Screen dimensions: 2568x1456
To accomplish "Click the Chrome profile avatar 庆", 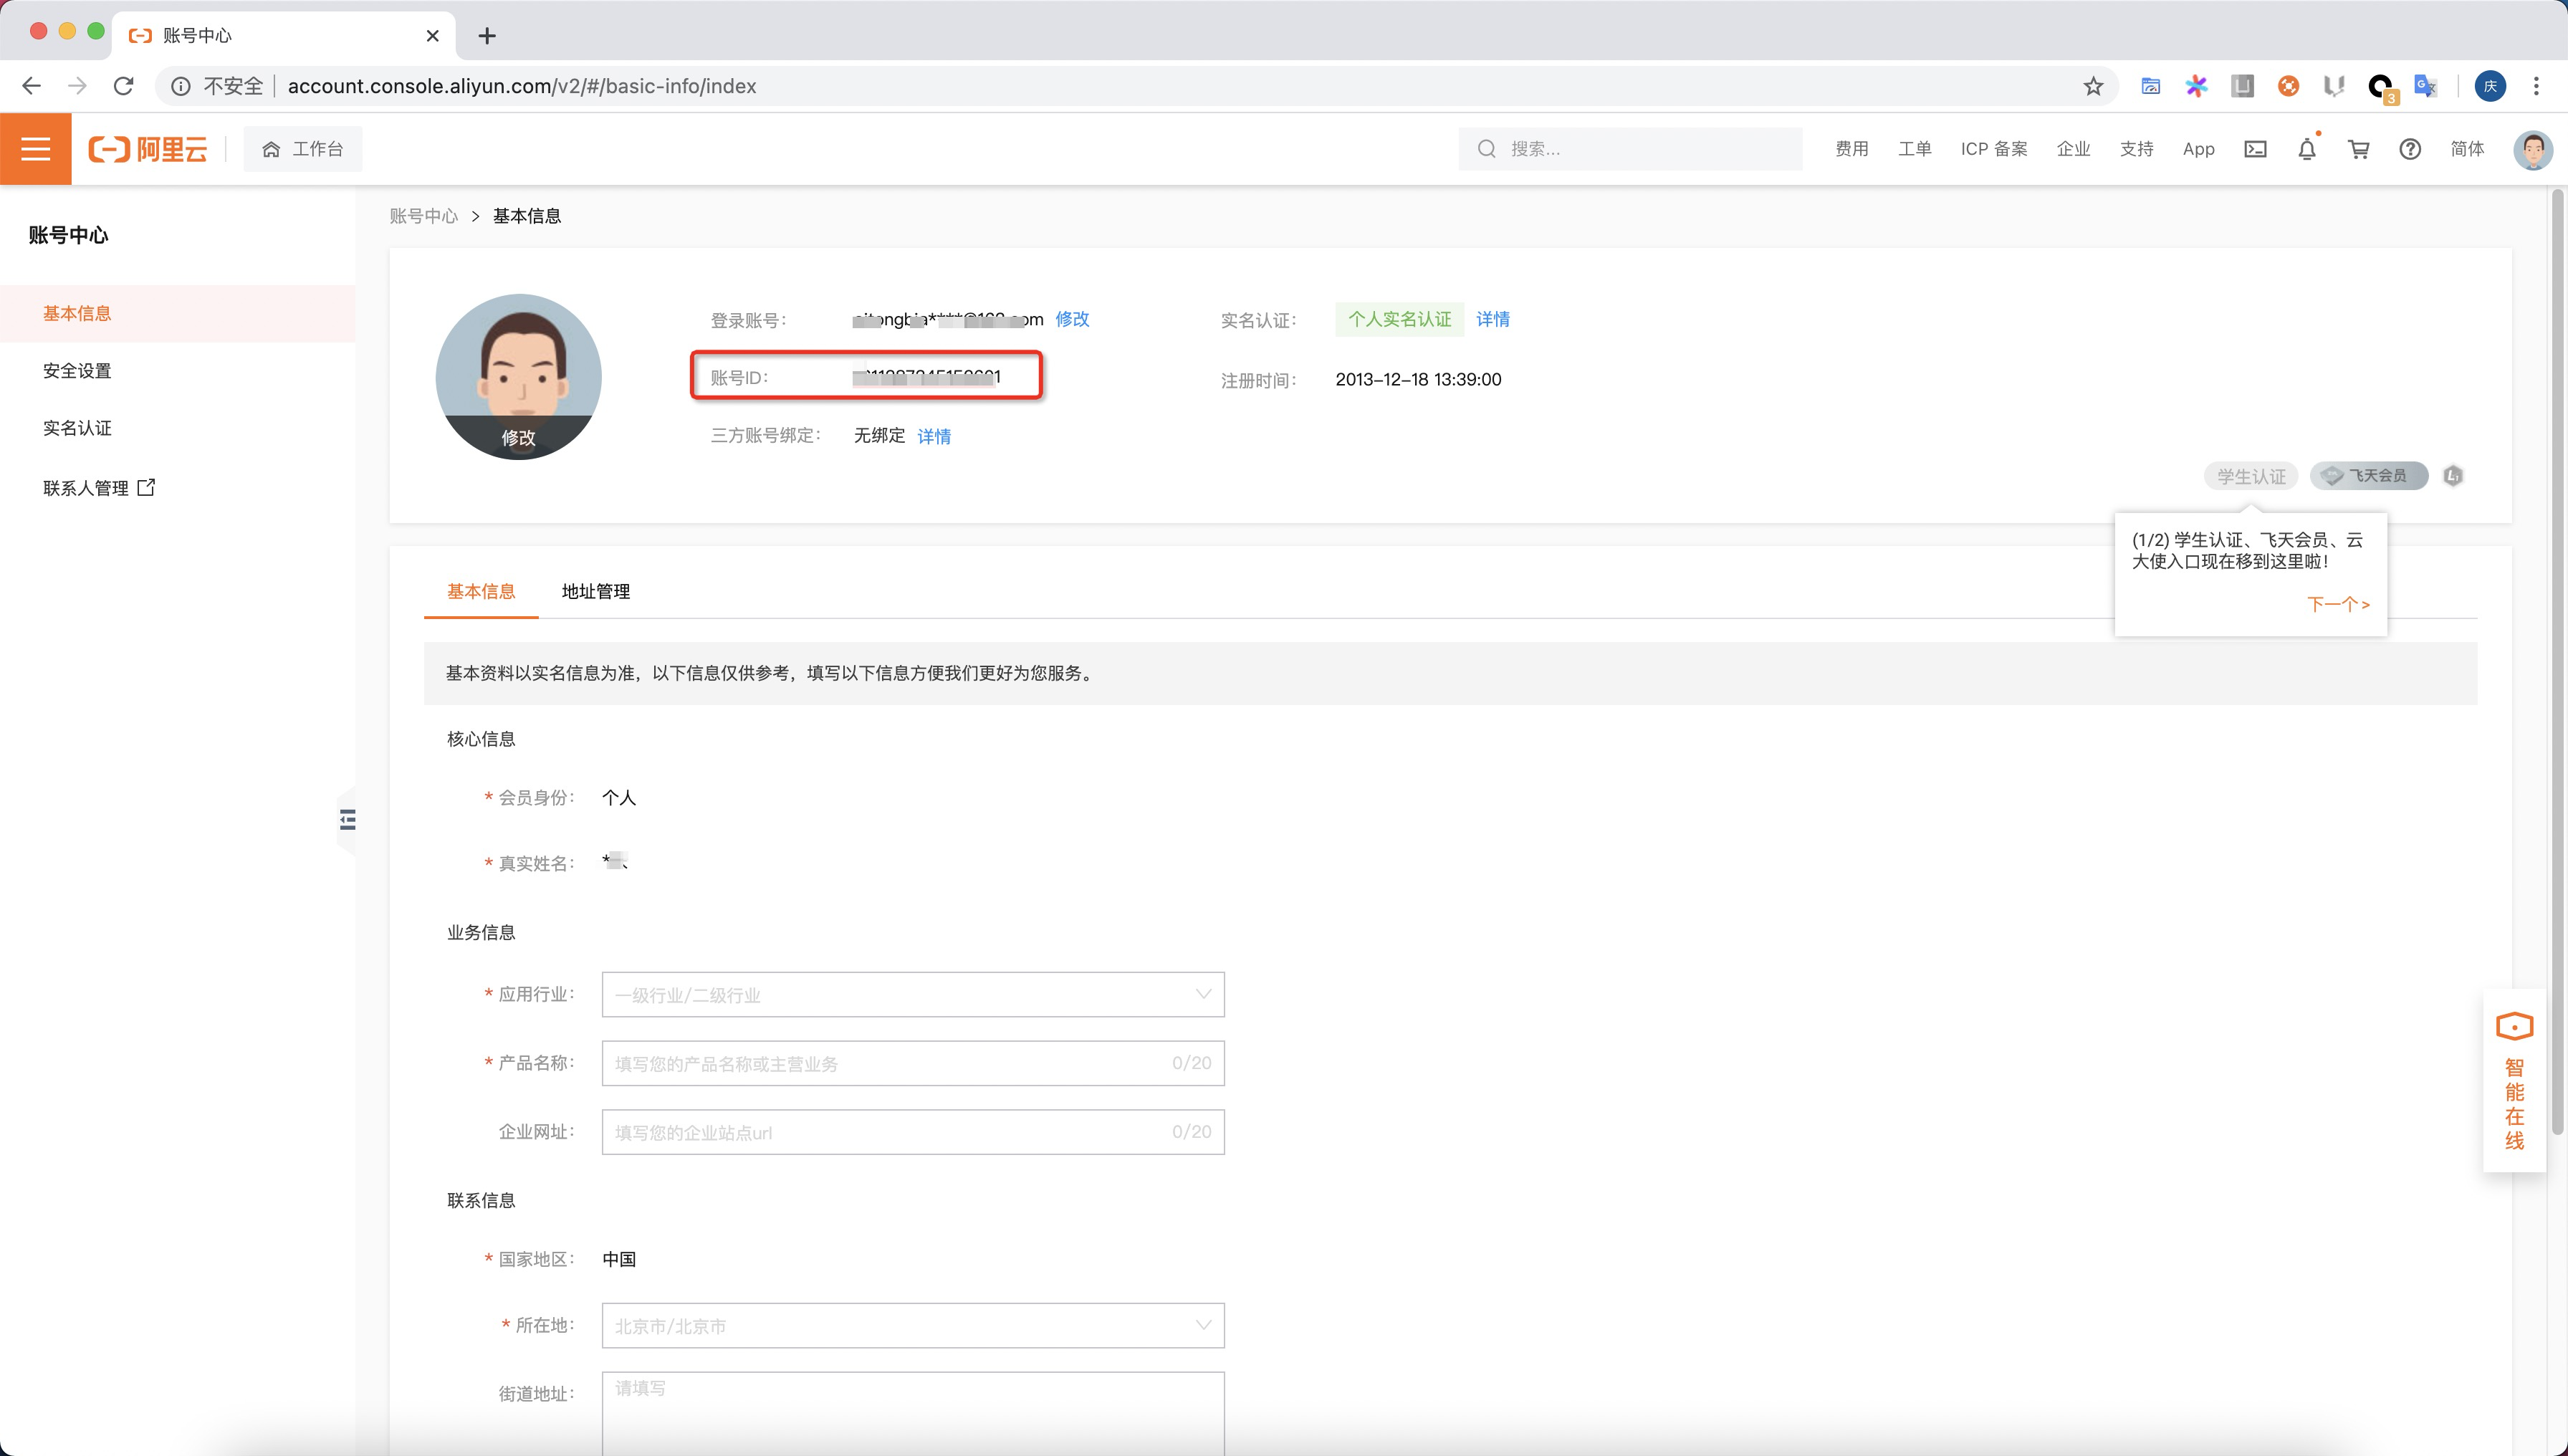I will (2490, 86).
